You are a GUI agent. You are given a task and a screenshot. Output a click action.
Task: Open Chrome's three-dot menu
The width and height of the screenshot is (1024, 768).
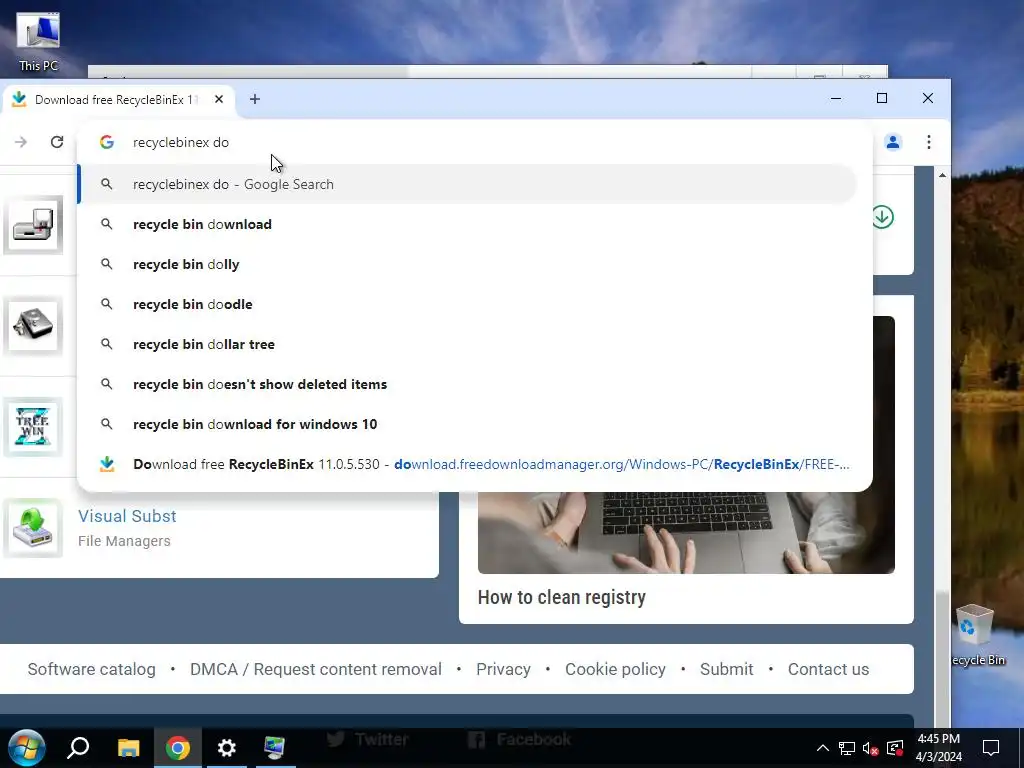point(929,142)
